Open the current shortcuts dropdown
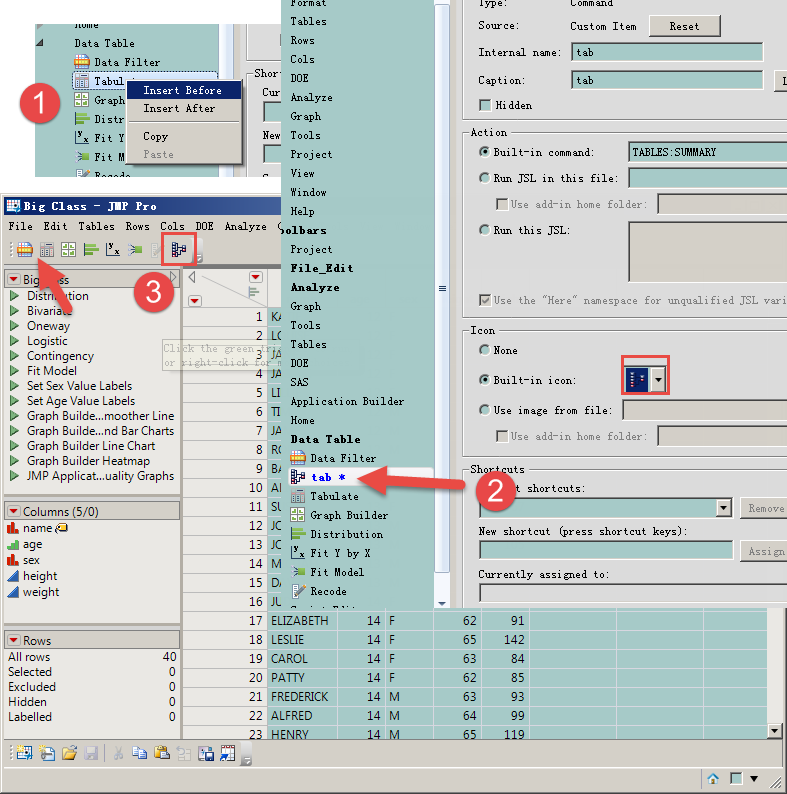Image resolution: width=787 pixels, height=794 pixels. 723,507
